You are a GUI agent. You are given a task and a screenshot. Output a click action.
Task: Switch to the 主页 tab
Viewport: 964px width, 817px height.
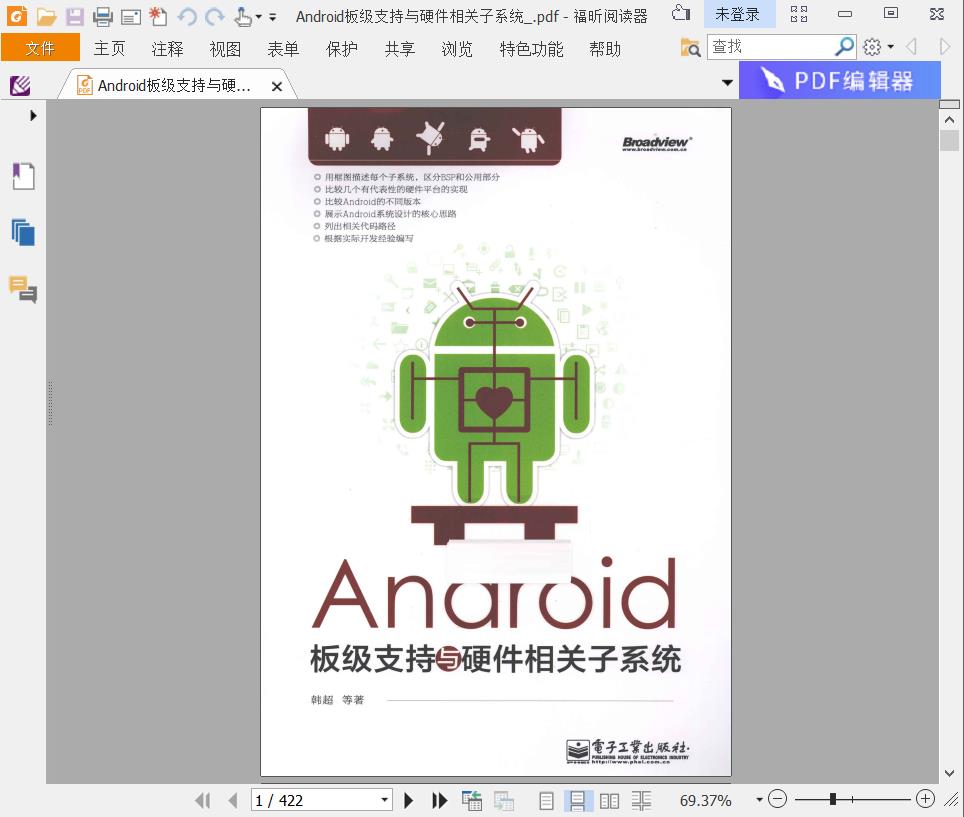(x=109, y=49)
